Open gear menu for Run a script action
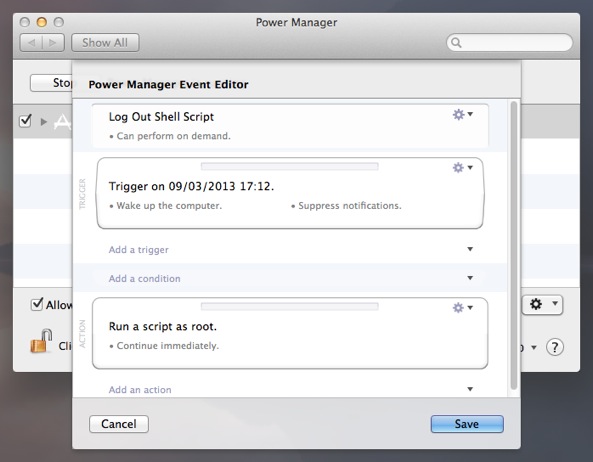 (x=463, y=307)
